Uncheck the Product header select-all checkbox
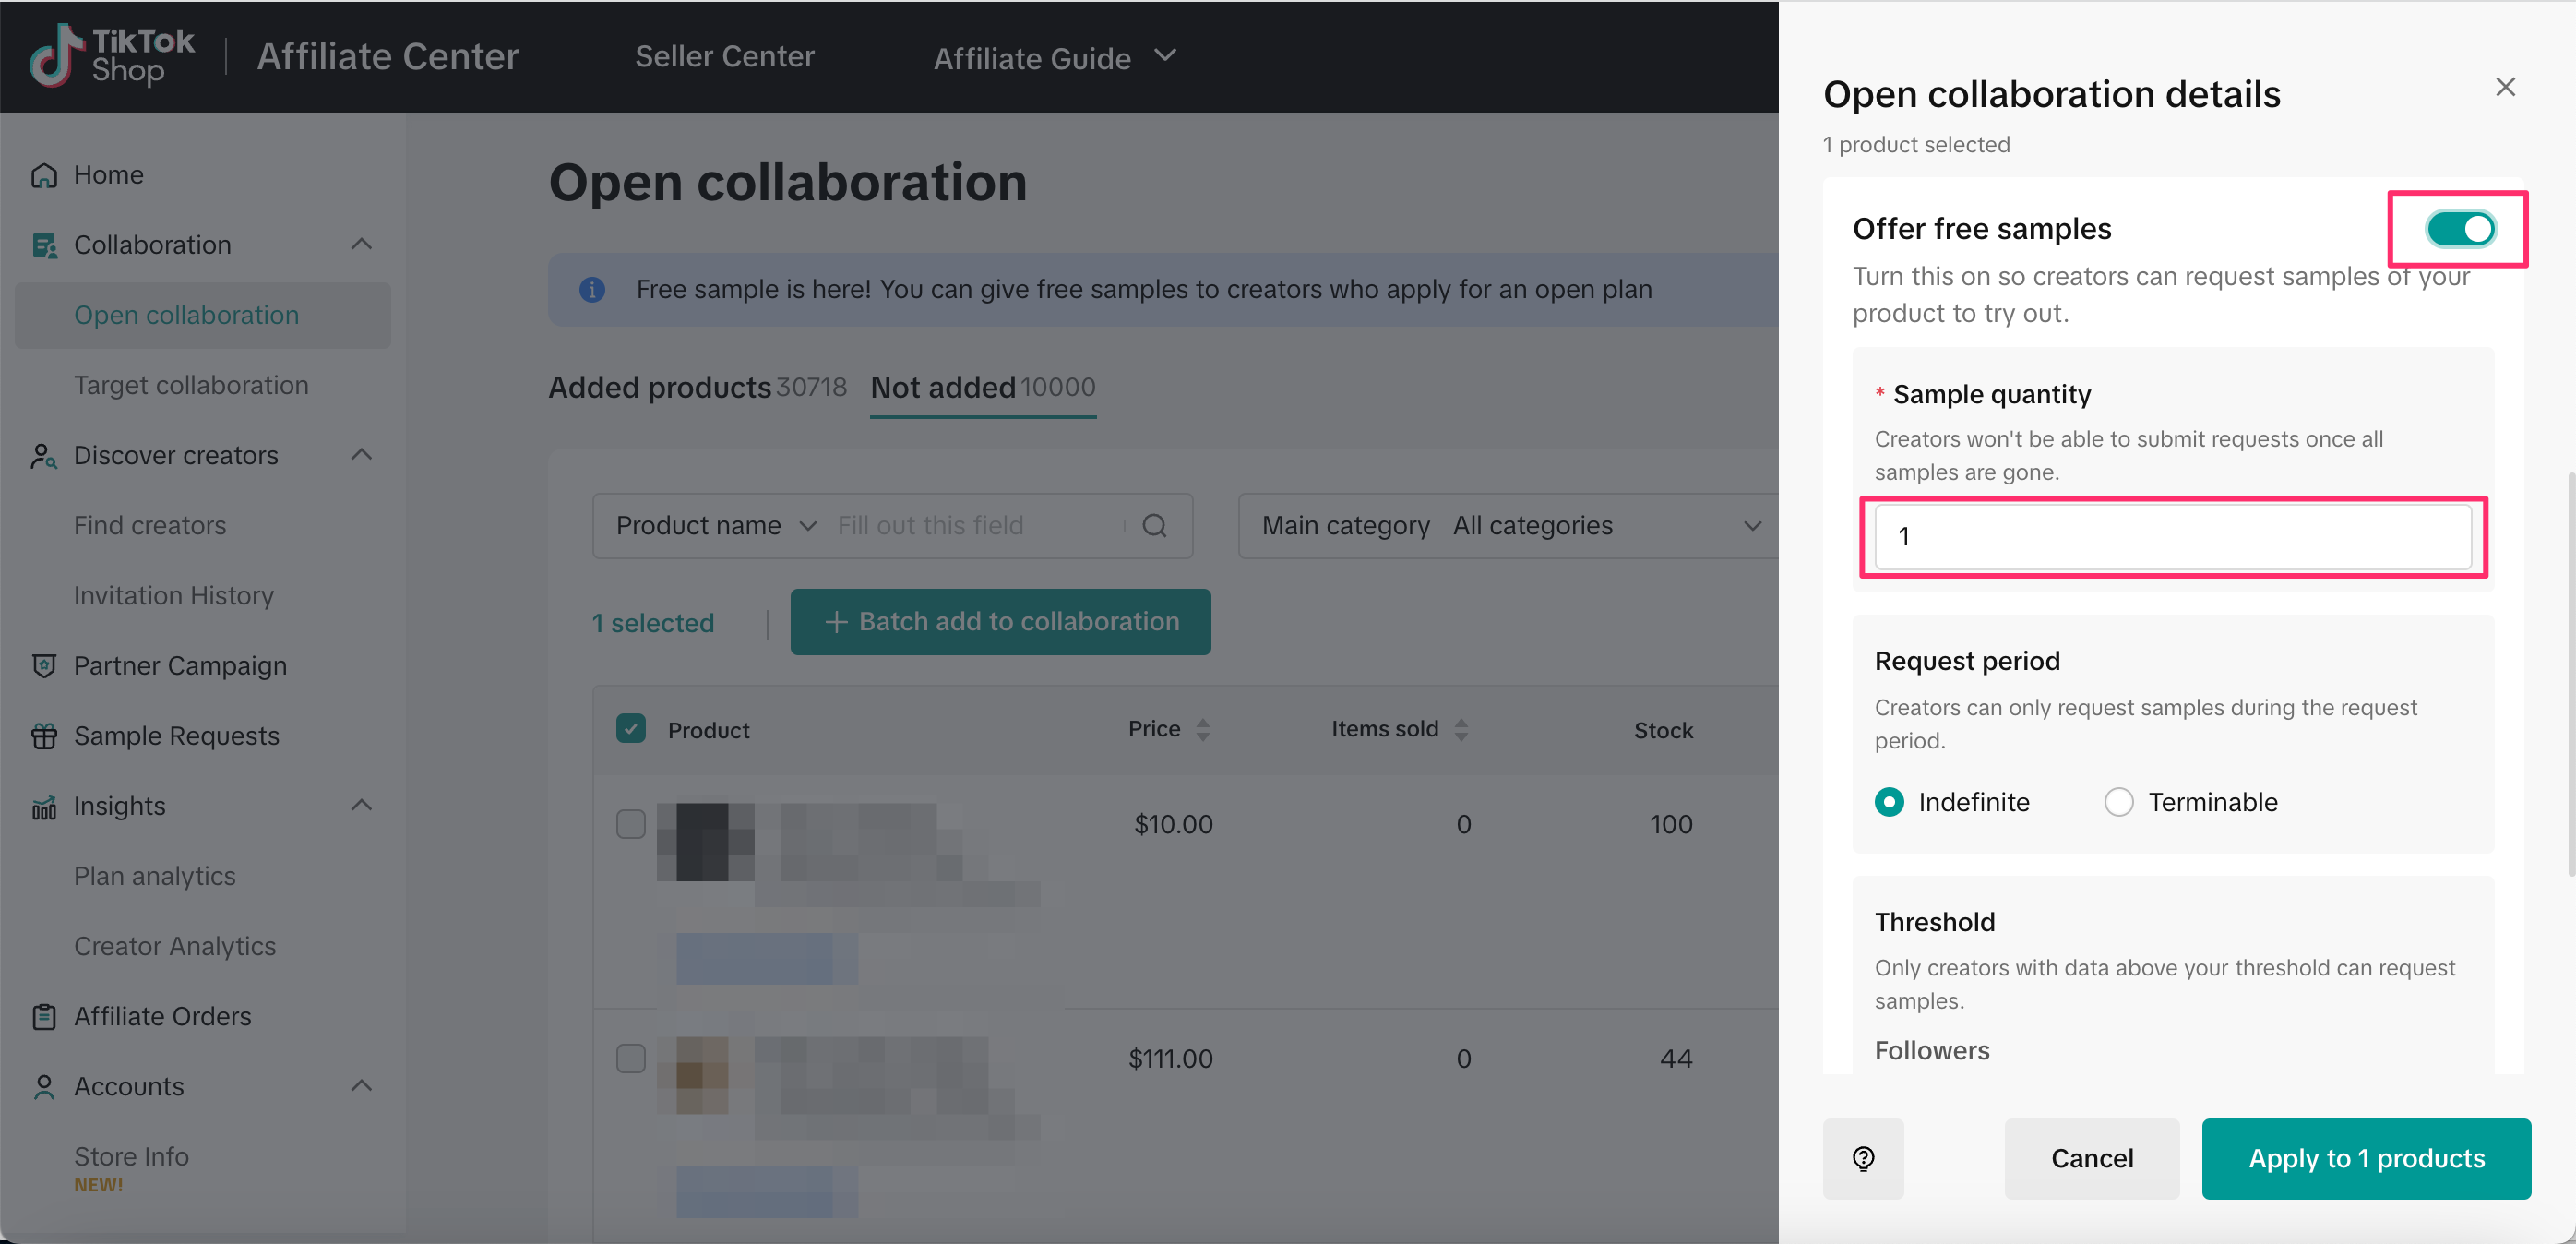Viewport: 2576px width, 1244px height. [x=630, y=729]
